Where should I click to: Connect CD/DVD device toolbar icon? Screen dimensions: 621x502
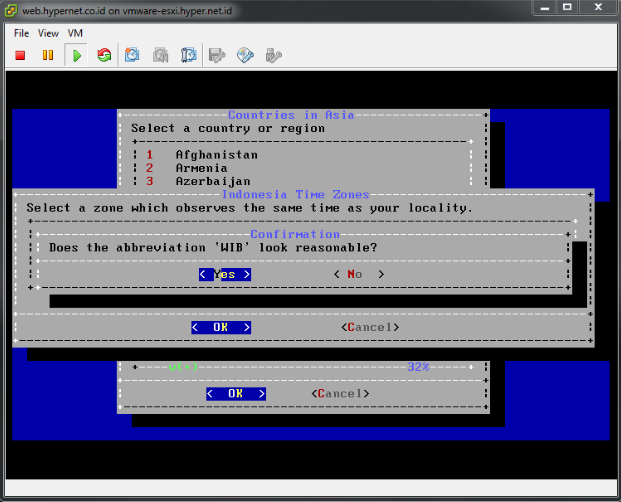tap(245, 55)
